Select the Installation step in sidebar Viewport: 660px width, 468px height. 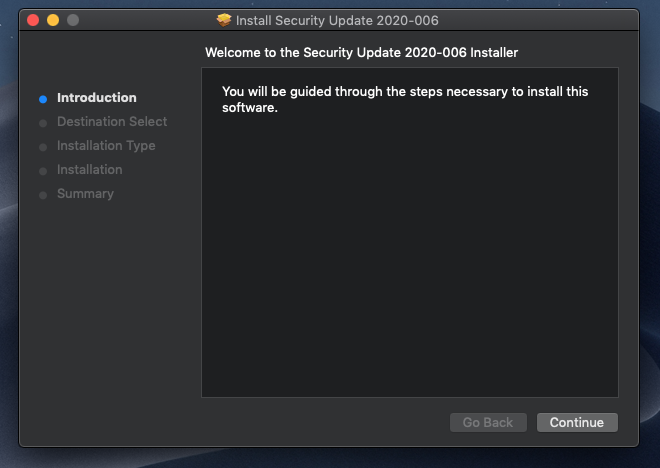coord(90,170)
